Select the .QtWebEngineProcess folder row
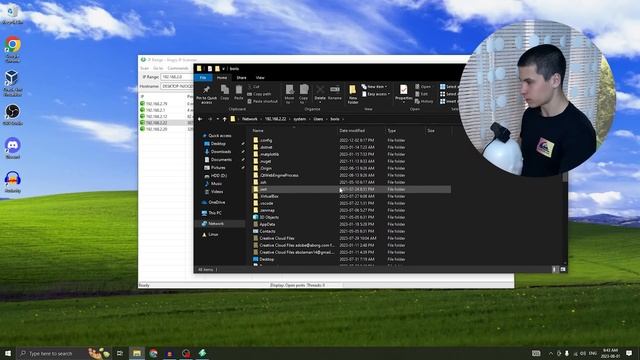The height and width of the screenshot is (360, 640). tap(351, 175)
